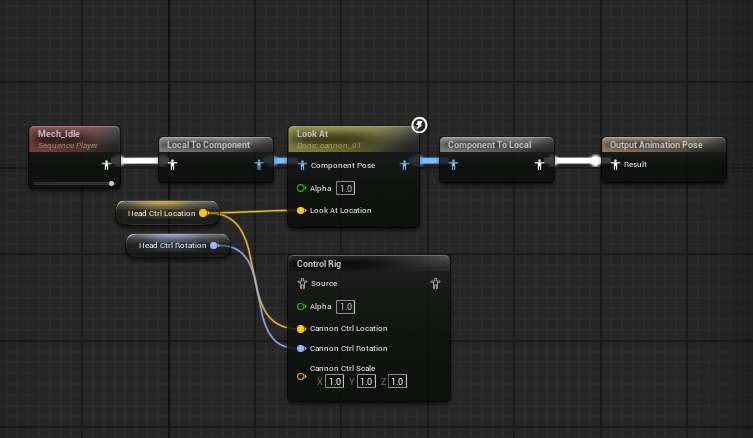The height and width of the screenshot is (438, 753).
Task: Click the Cannon Ctrl Rotation input pin
Action: [301, 349]
